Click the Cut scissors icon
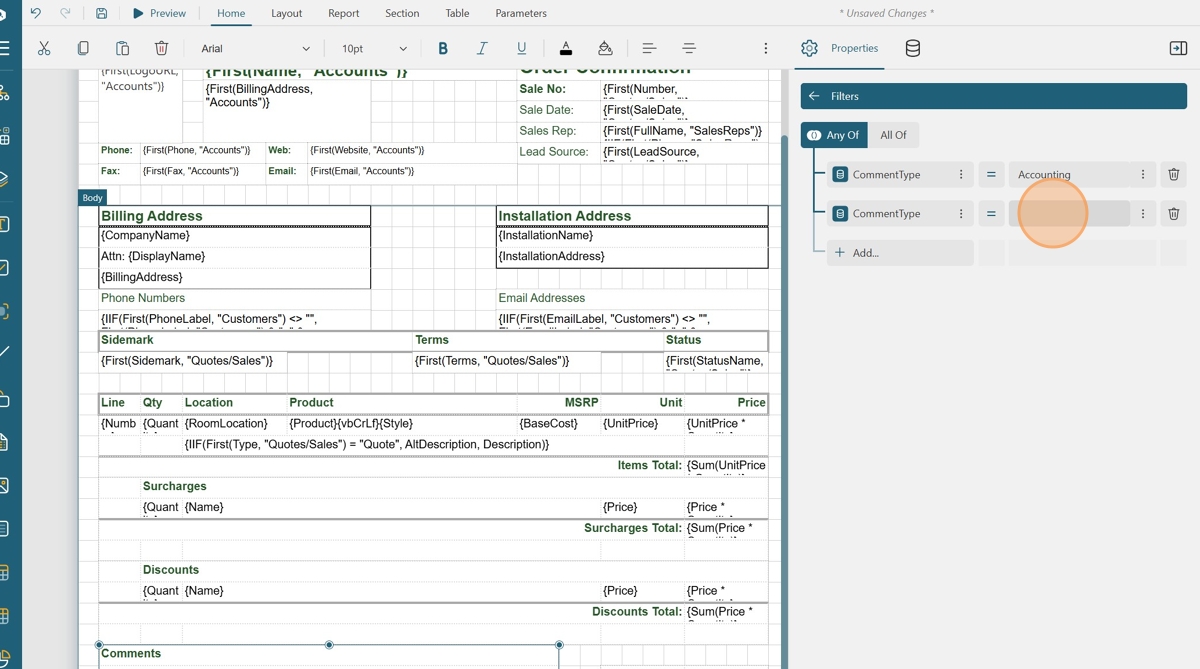Viewport: 1200px width, 669px height. [x=44, y=48]
